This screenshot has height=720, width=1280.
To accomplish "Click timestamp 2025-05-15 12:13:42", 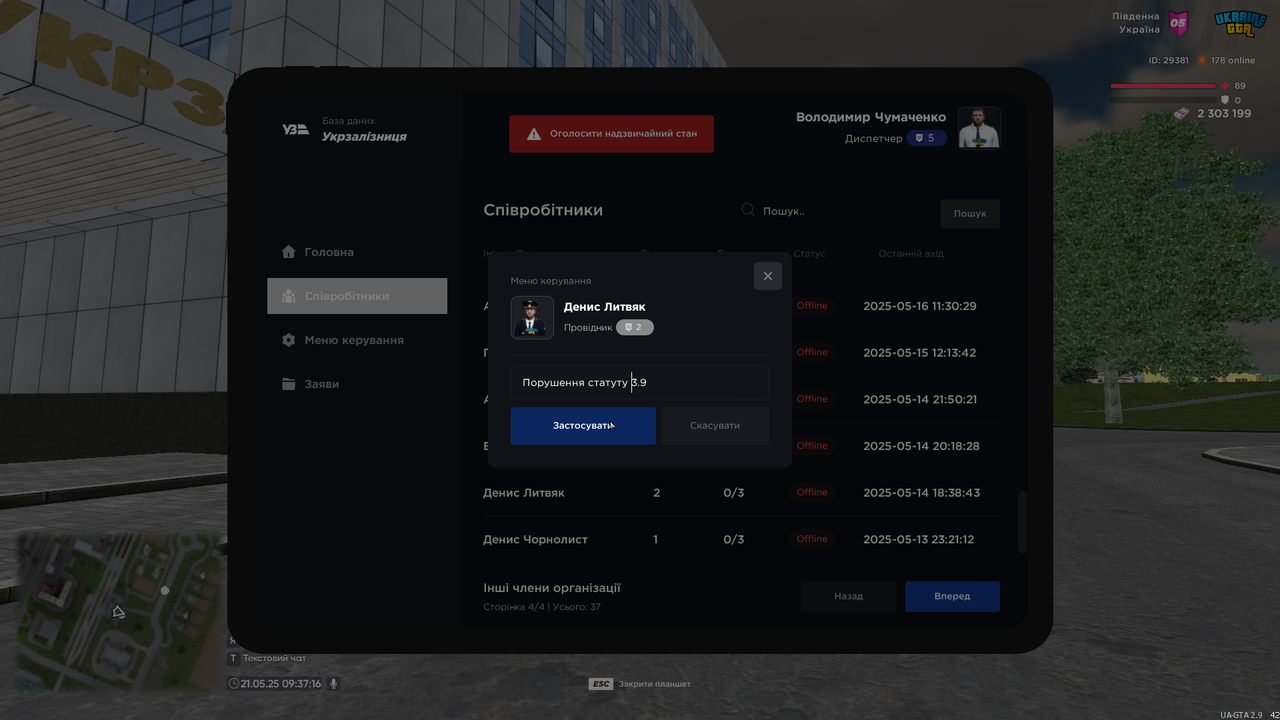I will click(x=920, y=352).
